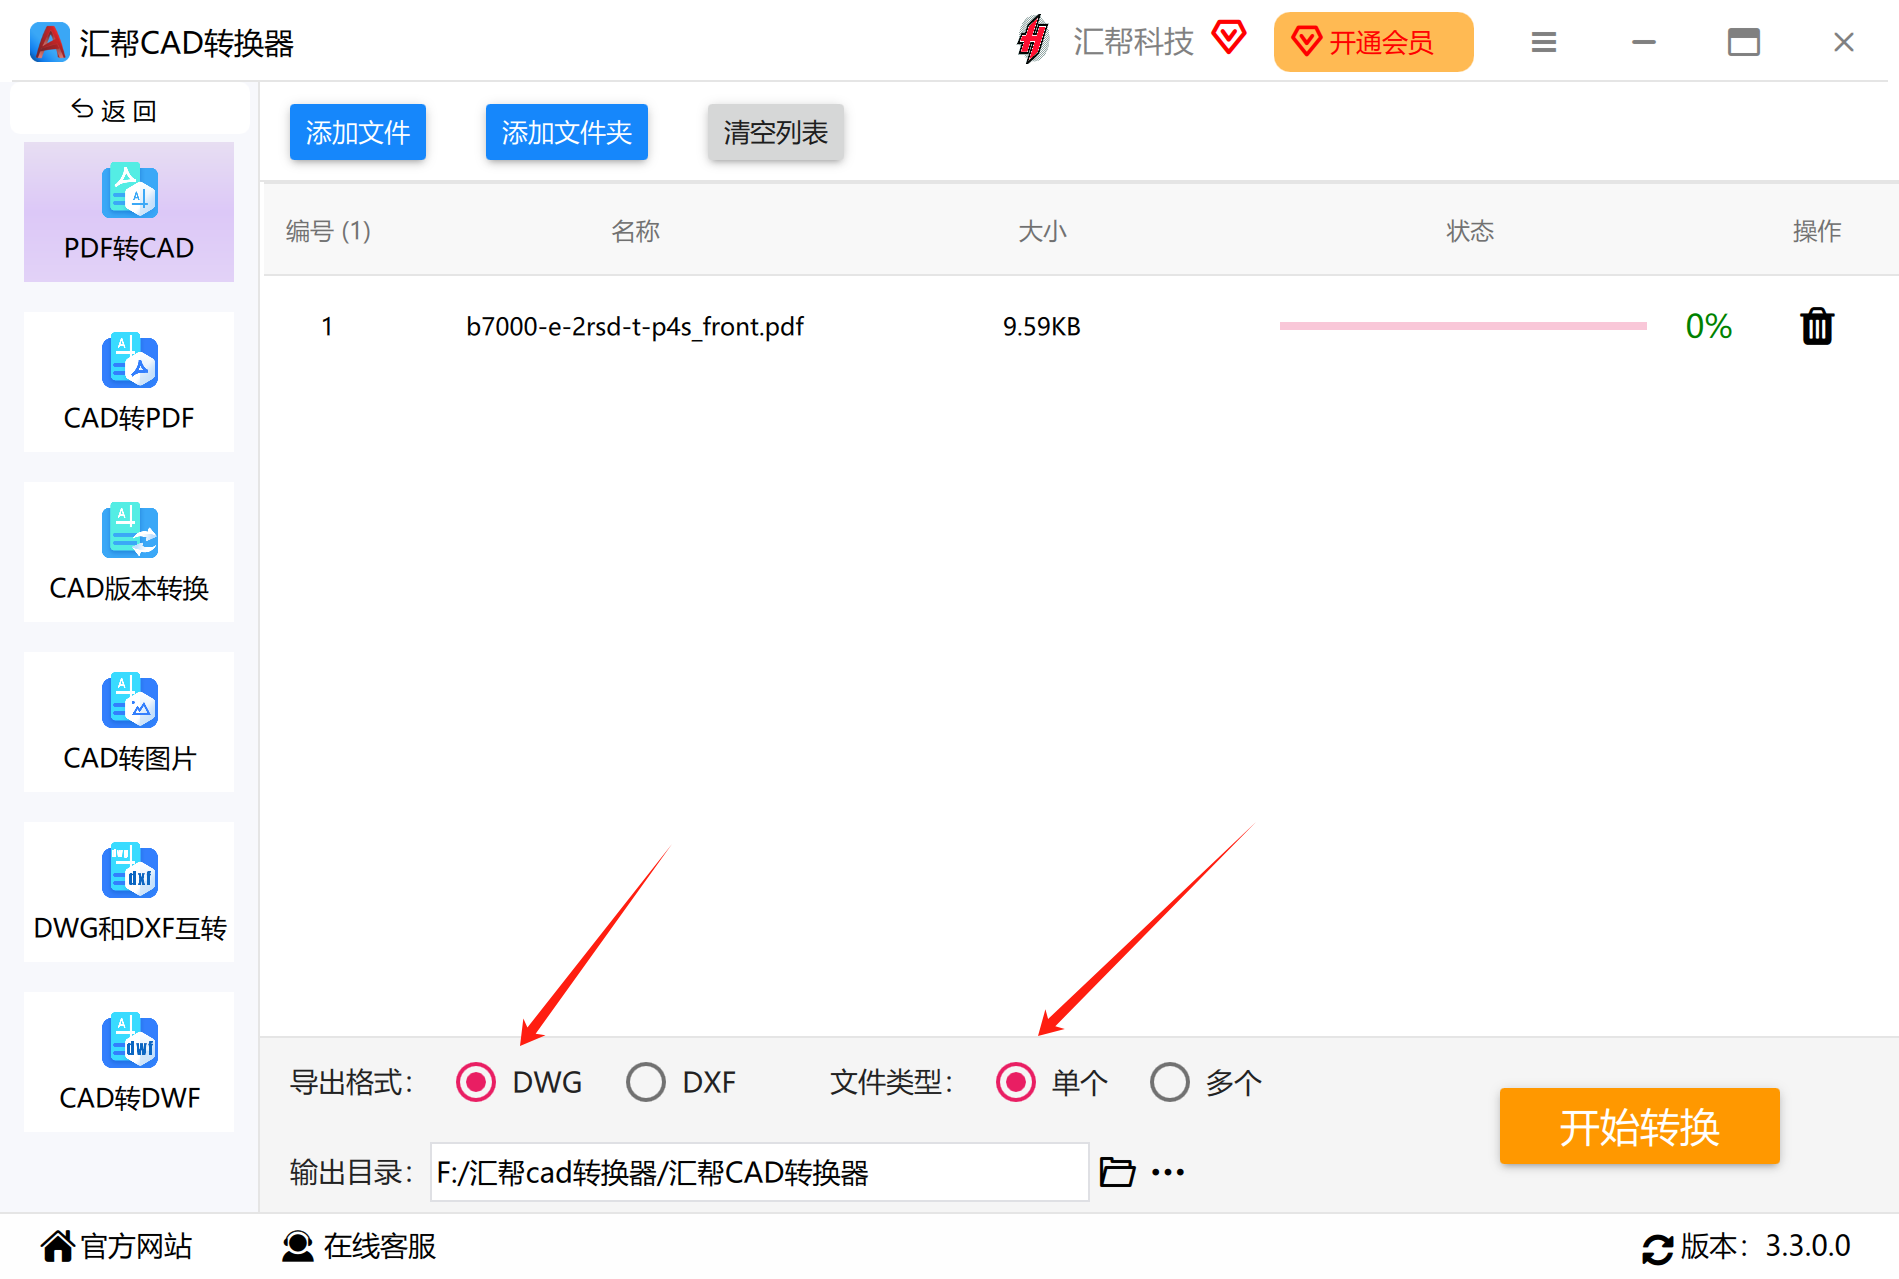The width and height of the screenshot is (1899, 1279).
Task: Click the app logo in title bar
Action: point(50,42)
